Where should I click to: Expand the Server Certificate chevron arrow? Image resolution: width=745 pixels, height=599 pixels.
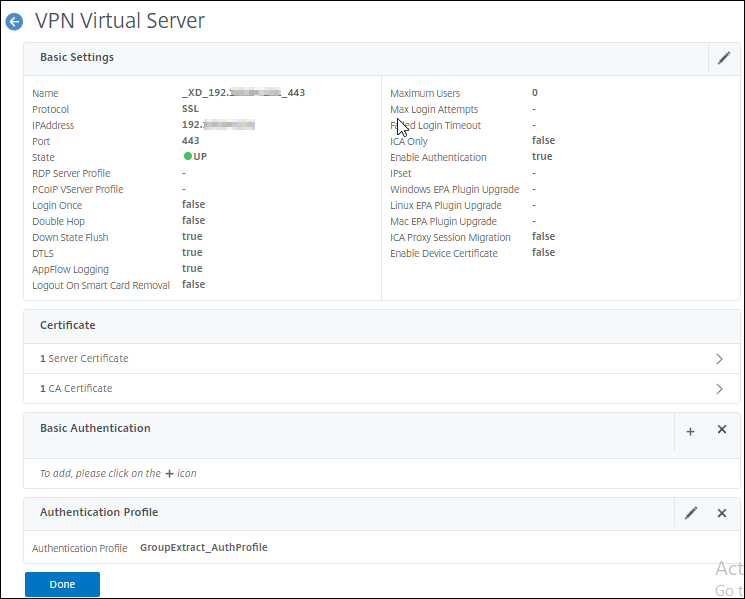tap(719, 359)
